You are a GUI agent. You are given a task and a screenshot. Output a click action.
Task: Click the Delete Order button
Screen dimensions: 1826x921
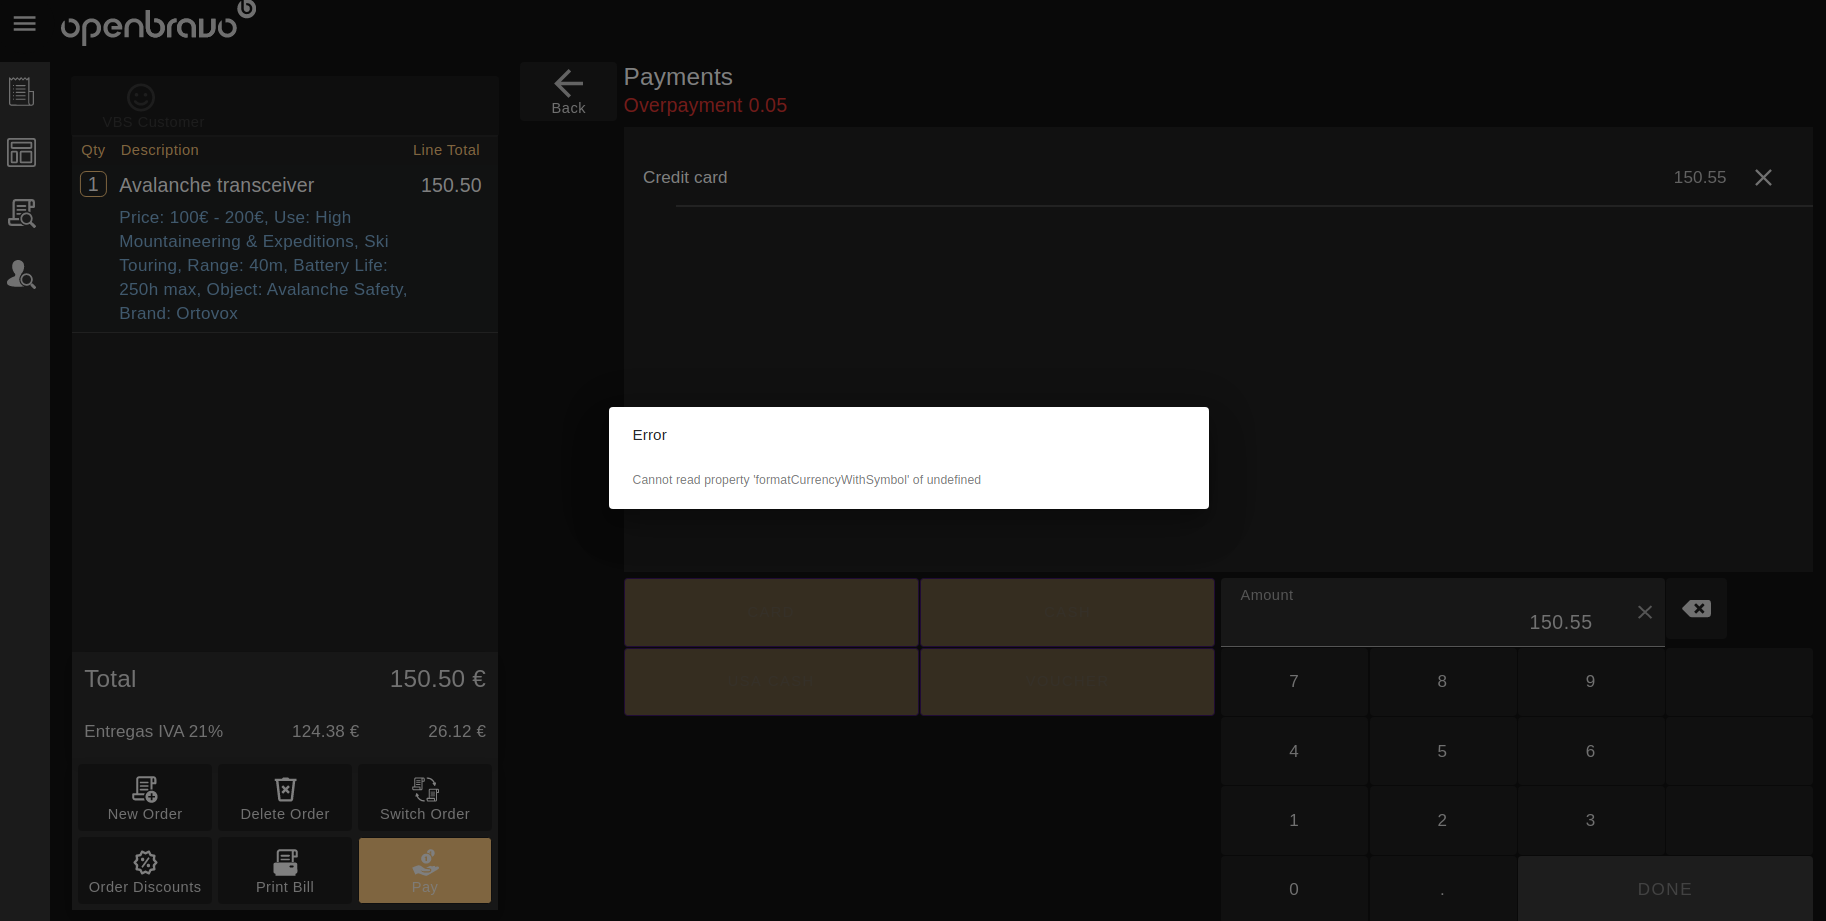pos(285,798)
